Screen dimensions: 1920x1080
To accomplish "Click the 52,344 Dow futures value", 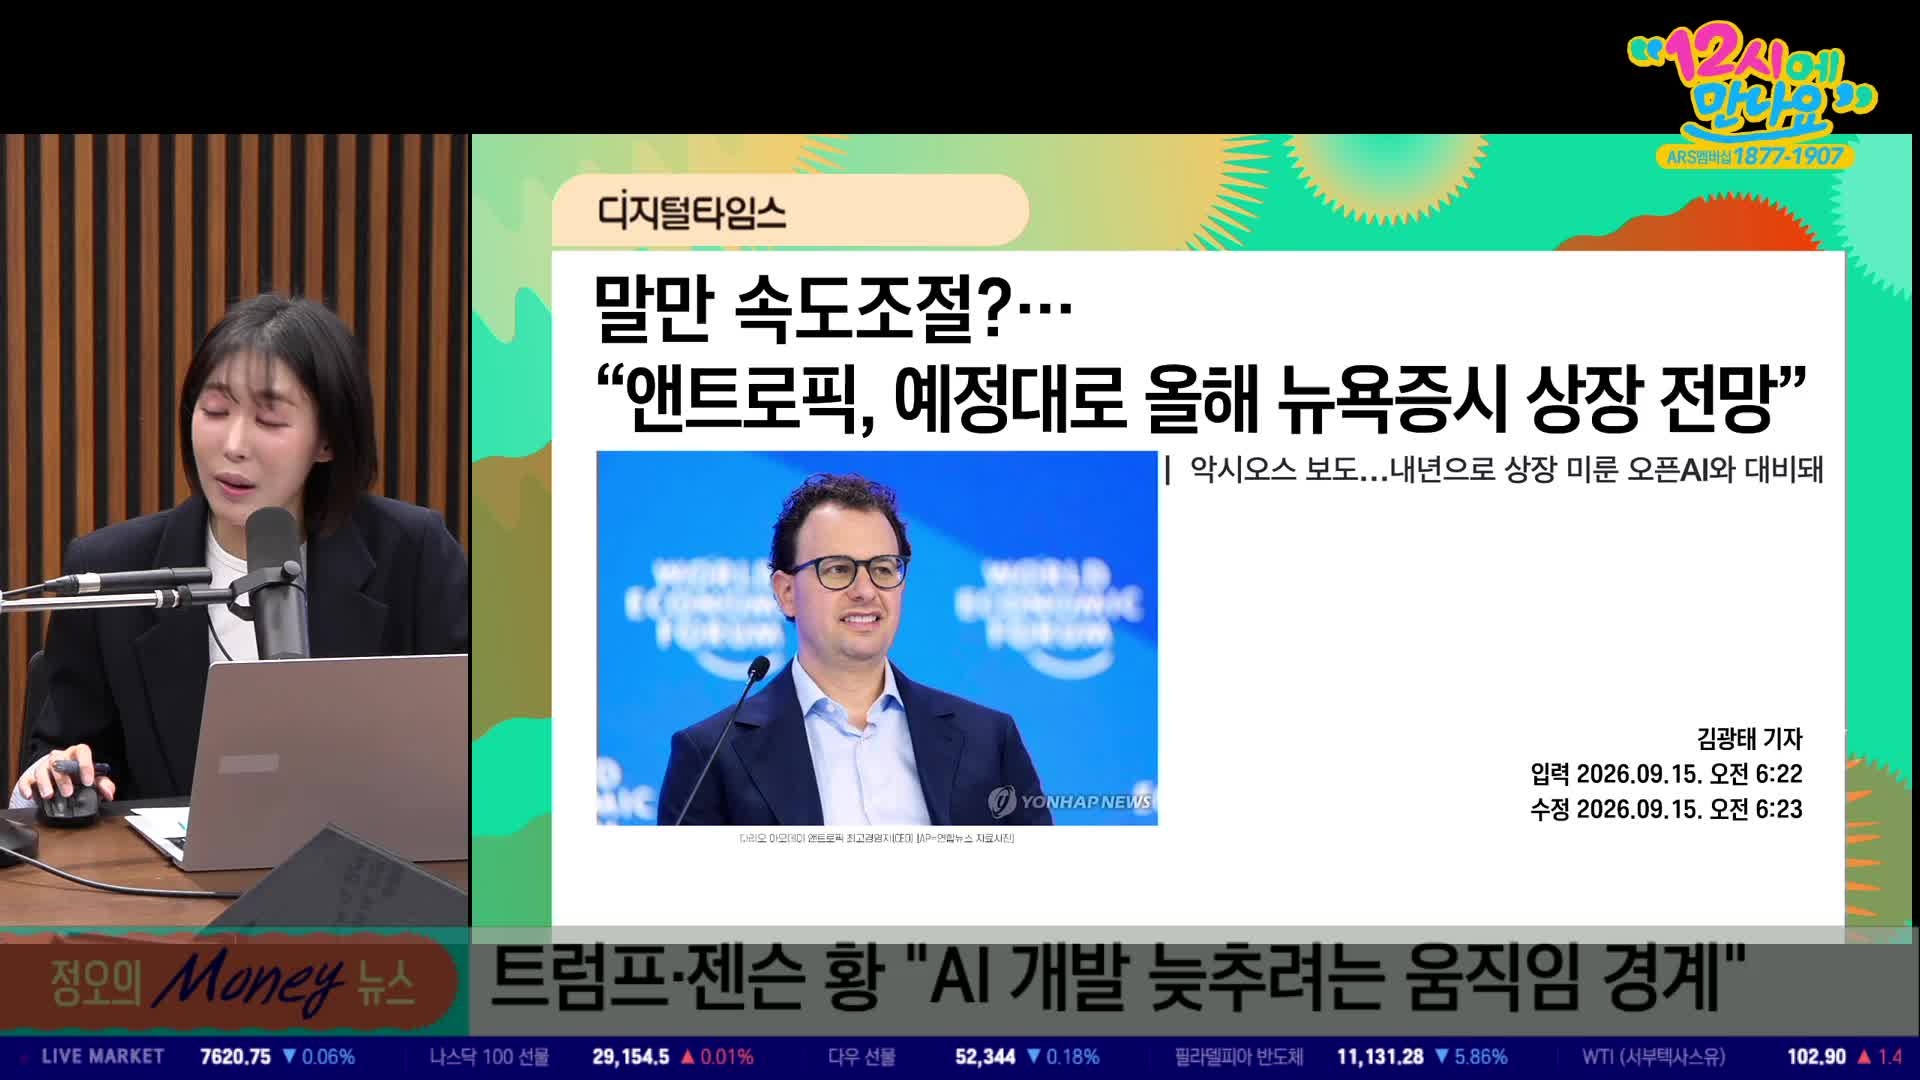I will [985, 1057].
